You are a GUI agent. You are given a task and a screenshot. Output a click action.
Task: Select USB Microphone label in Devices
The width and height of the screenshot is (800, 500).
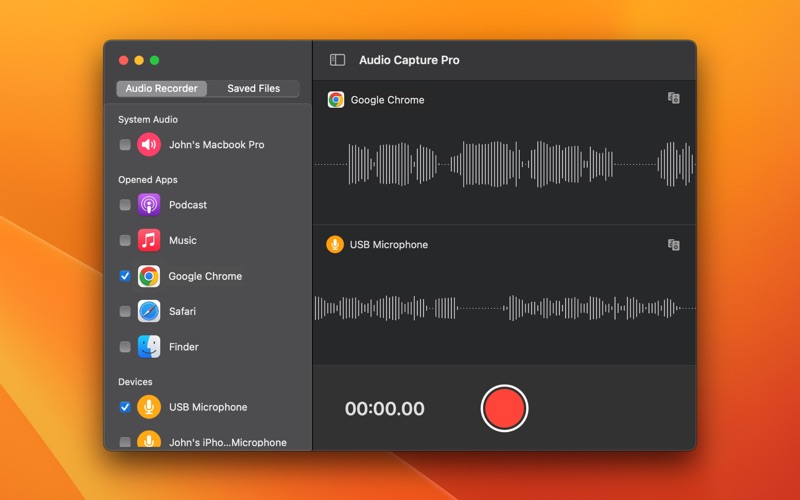click(x=208, y=407)
